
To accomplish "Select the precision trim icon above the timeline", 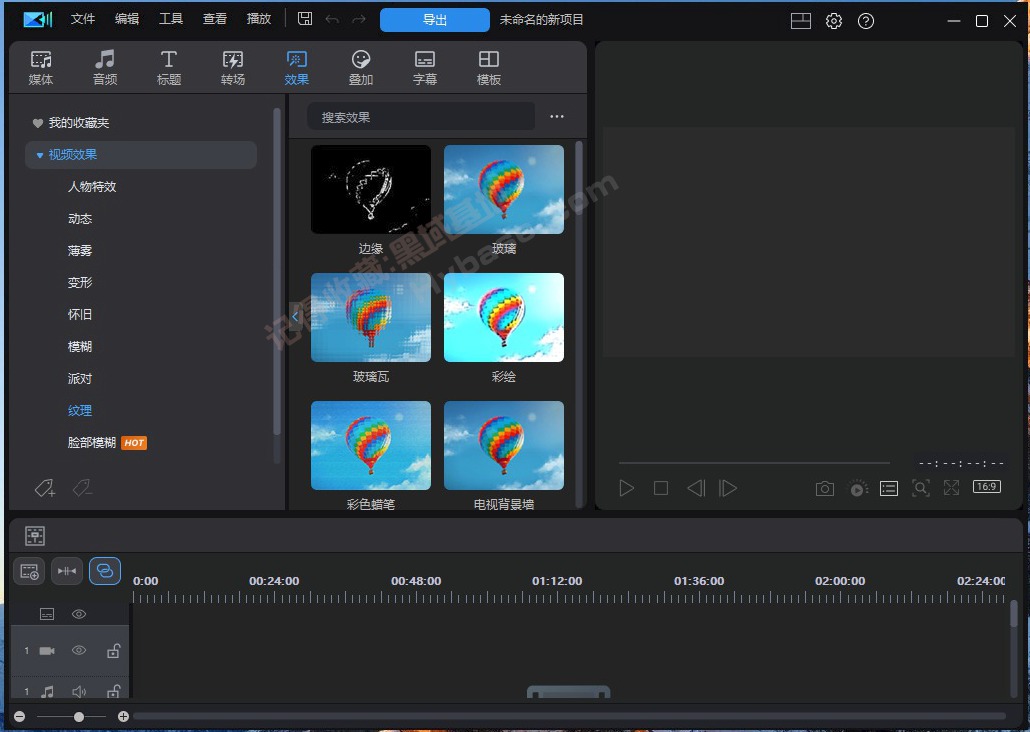I will click(x=66, y=571).
